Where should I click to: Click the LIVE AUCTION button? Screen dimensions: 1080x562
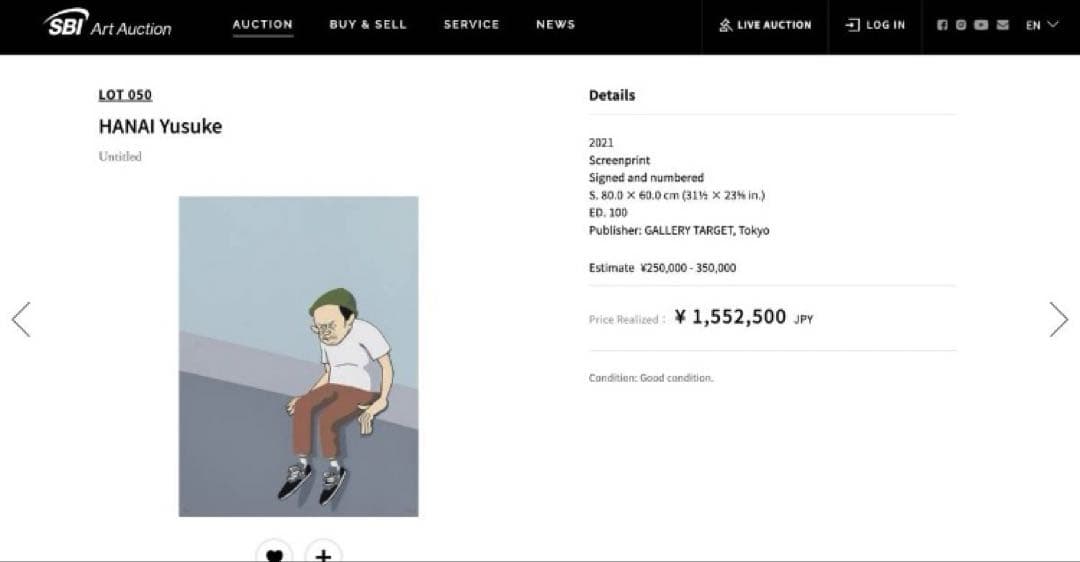(x=766, y=25)
